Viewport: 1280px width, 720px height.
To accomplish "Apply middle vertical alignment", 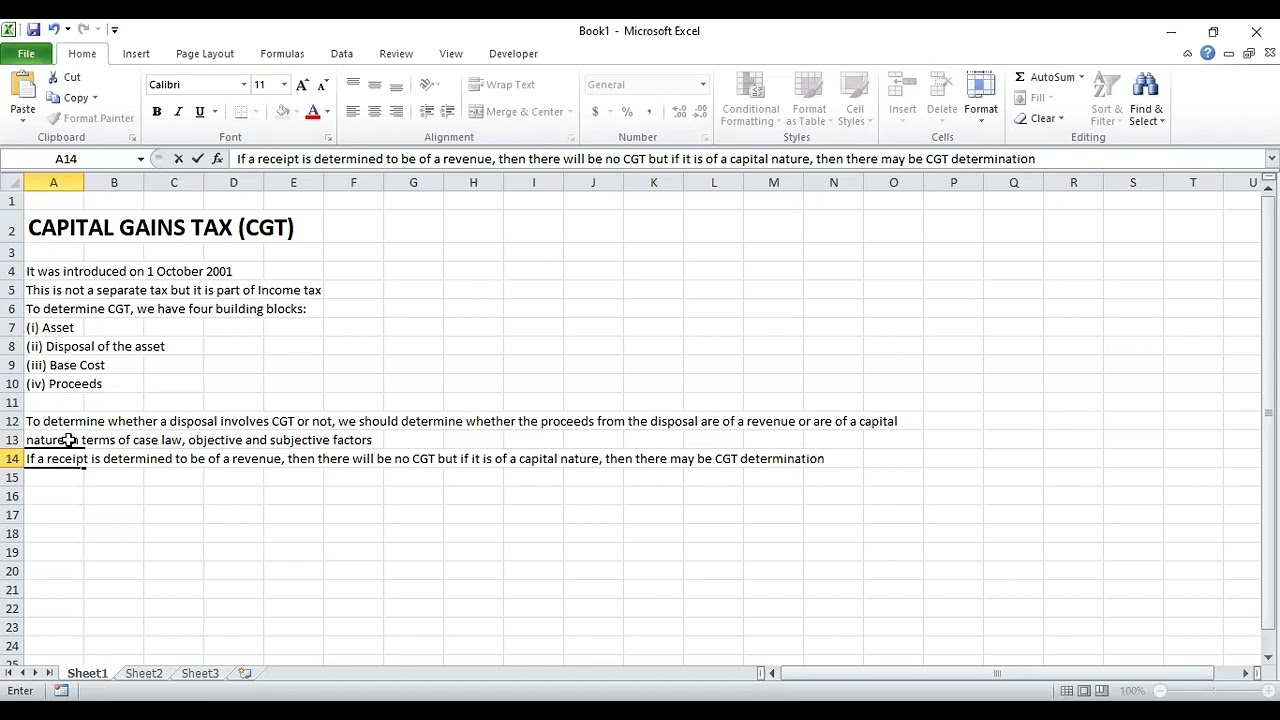I will click(375, 85).
